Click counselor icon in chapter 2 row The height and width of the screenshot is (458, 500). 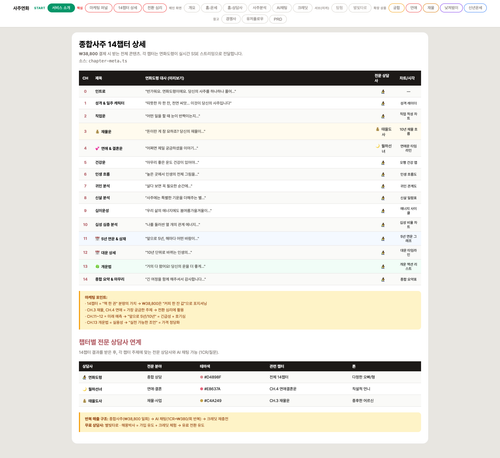(383, 116)
